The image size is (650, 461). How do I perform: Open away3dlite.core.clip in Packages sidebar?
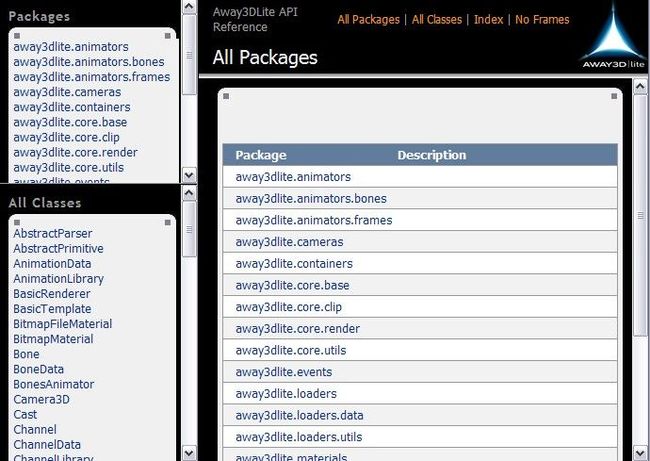click(66, 137)
